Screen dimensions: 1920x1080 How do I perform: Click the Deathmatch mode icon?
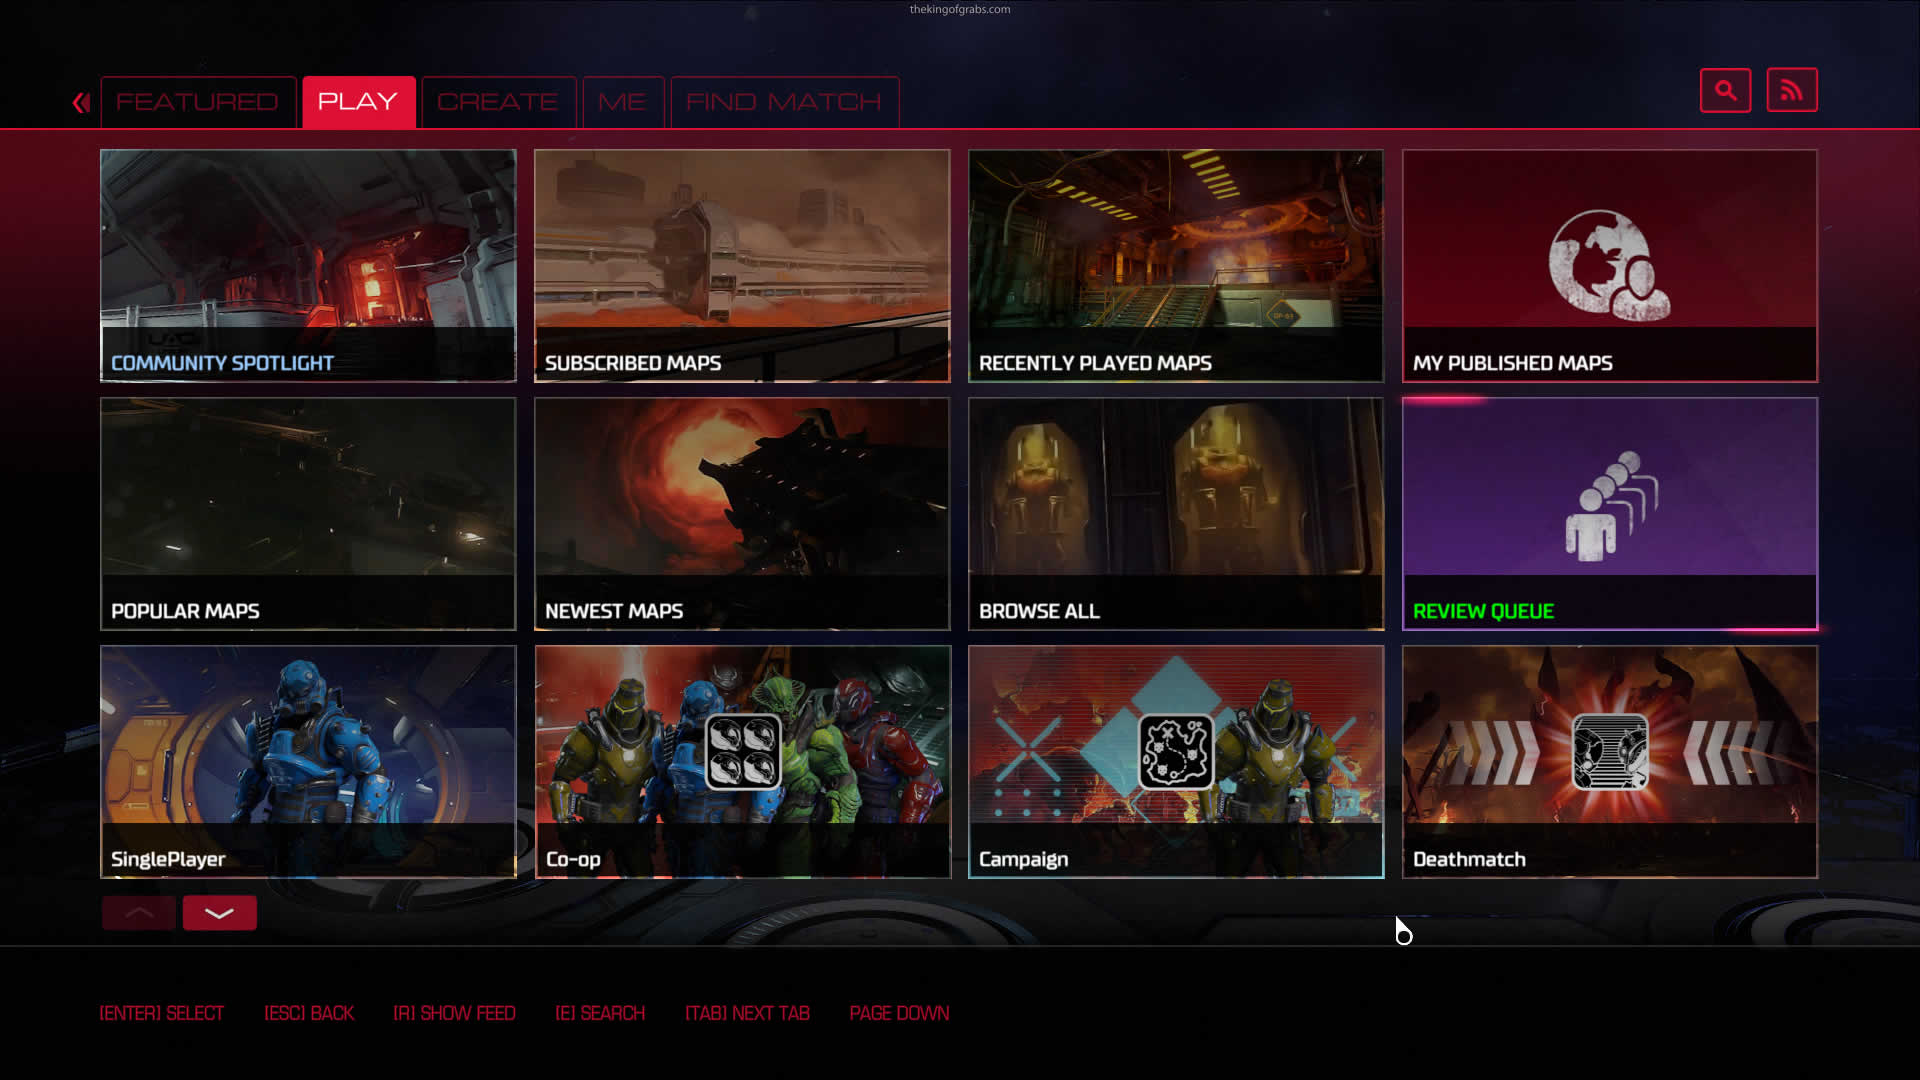[x=1609, y=752]
